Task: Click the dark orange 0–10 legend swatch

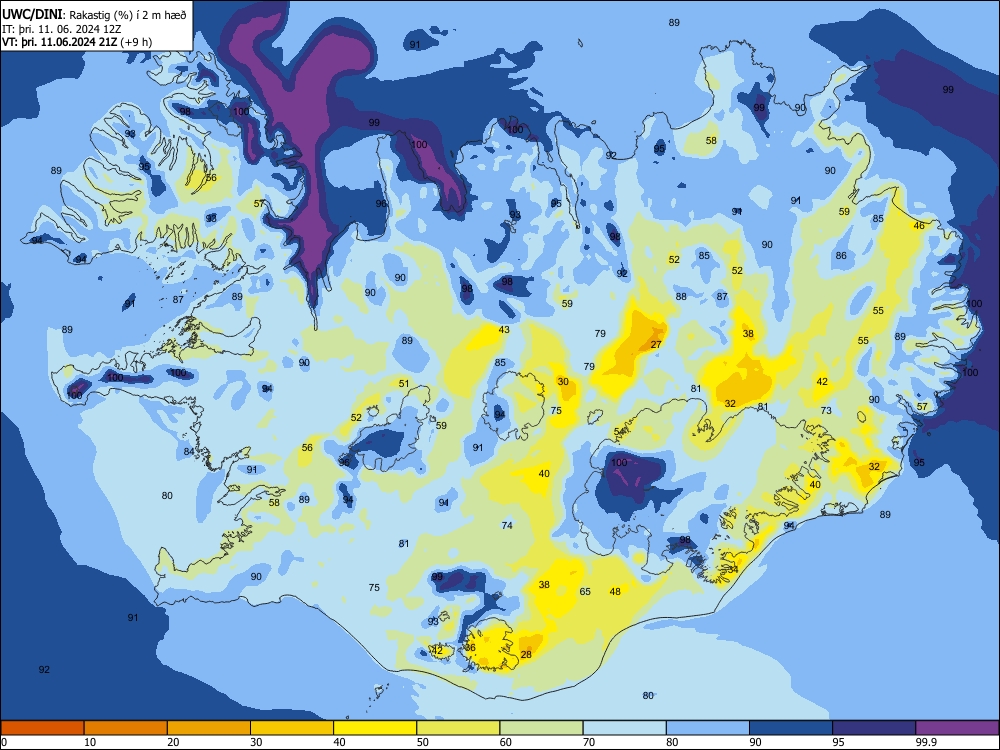Action: click(42, 728)
